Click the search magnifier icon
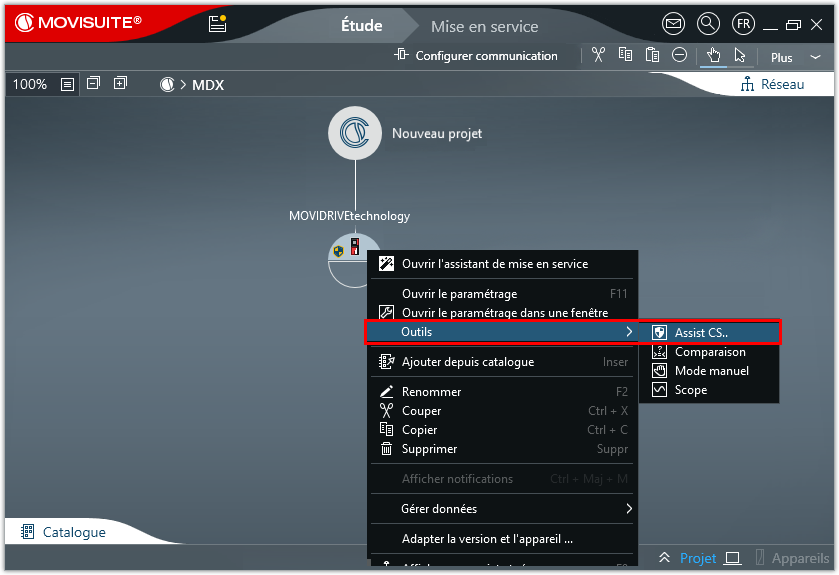The image size is (839, 575). point(708,24)
